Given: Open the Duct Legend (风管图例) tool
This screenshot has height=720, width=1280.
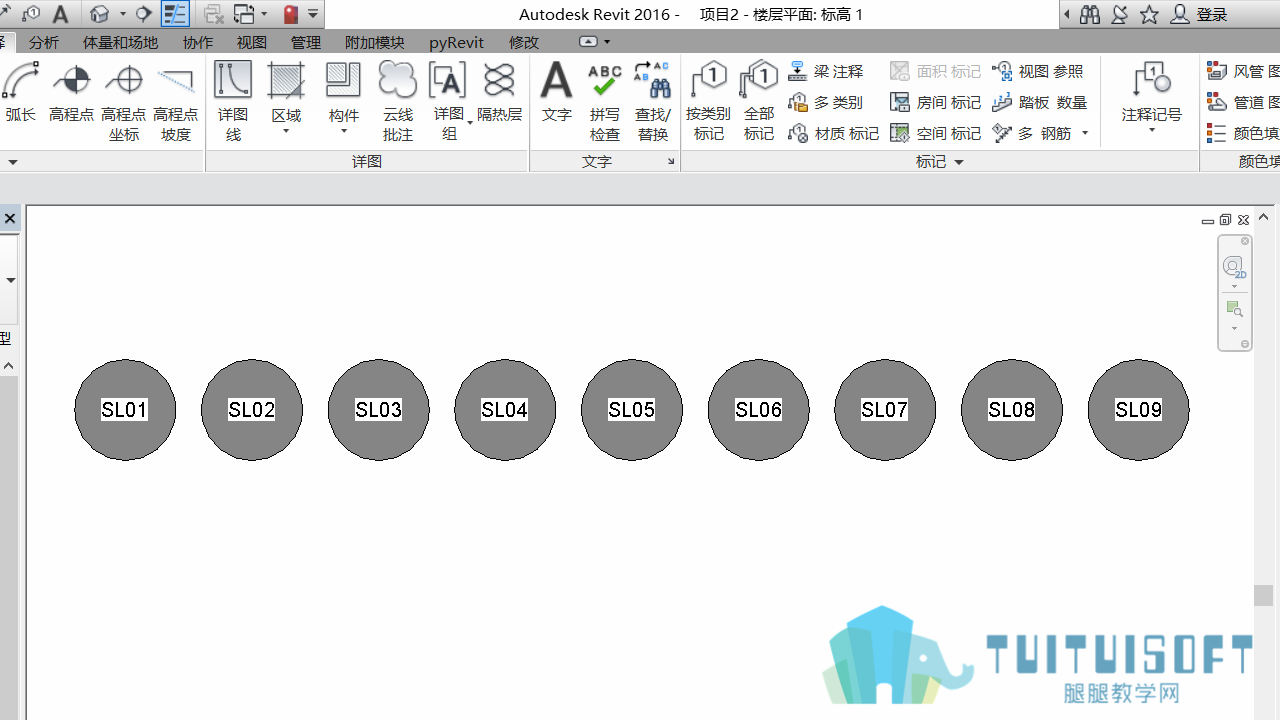Looking at the screenshot, I should click(1242, 71).
